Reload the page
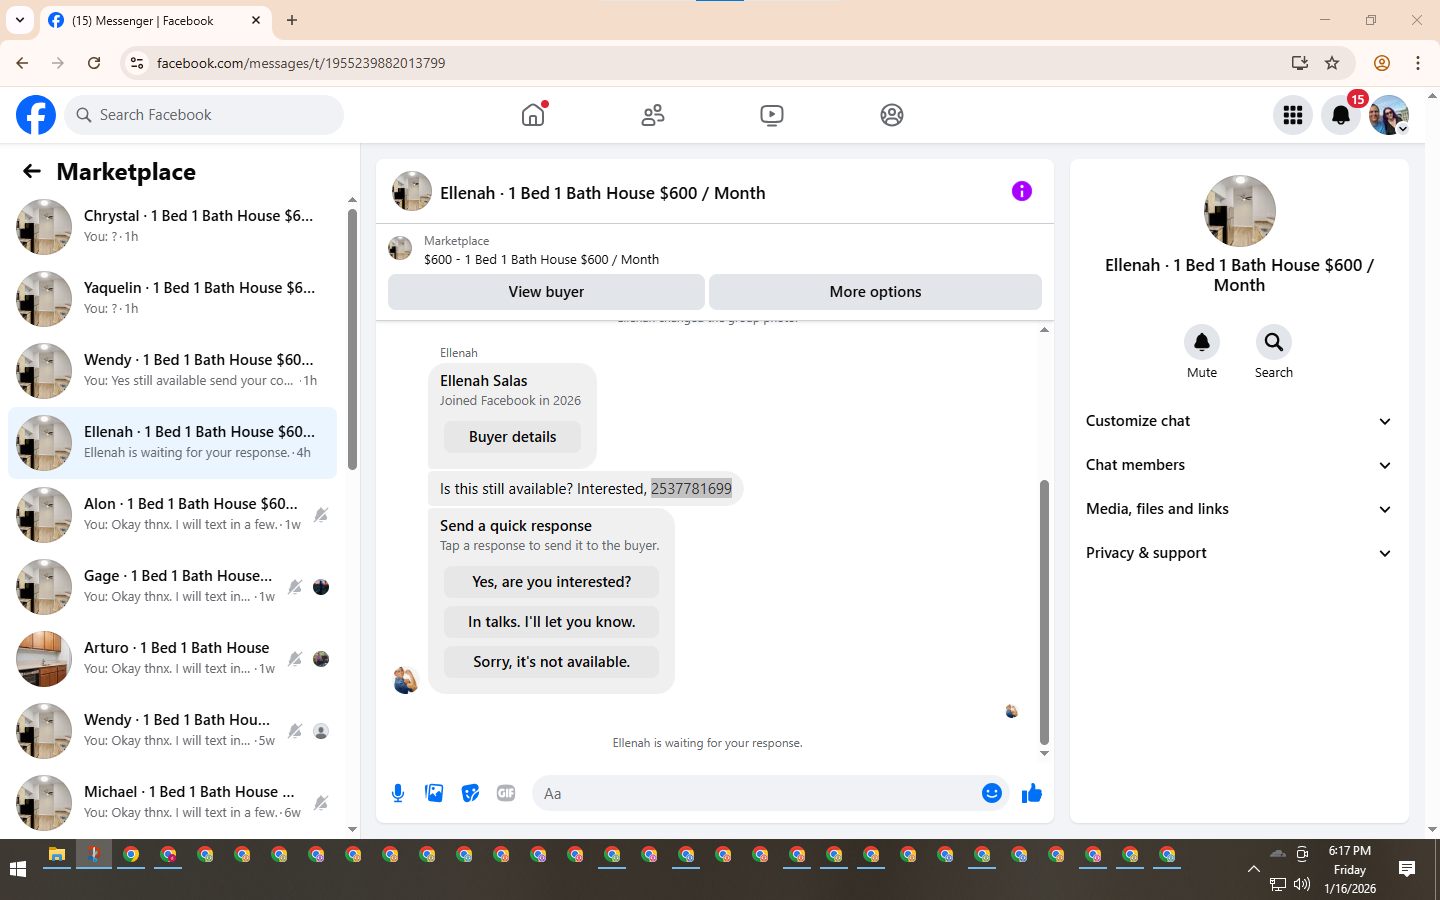The image size is (1440, 900). tap(94, 63)
